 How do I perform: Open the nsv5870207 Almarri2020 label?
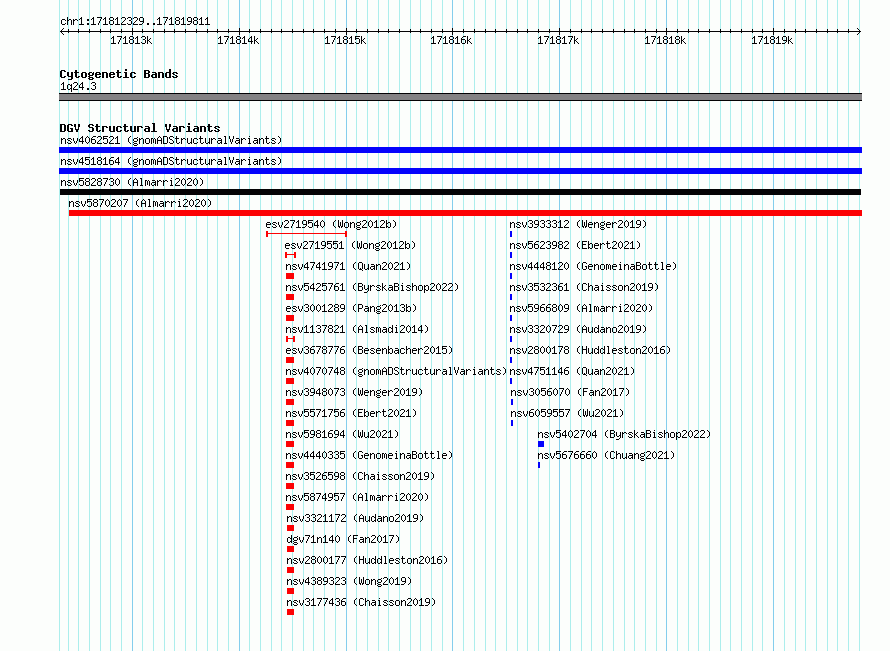click(x=140, y=203)
